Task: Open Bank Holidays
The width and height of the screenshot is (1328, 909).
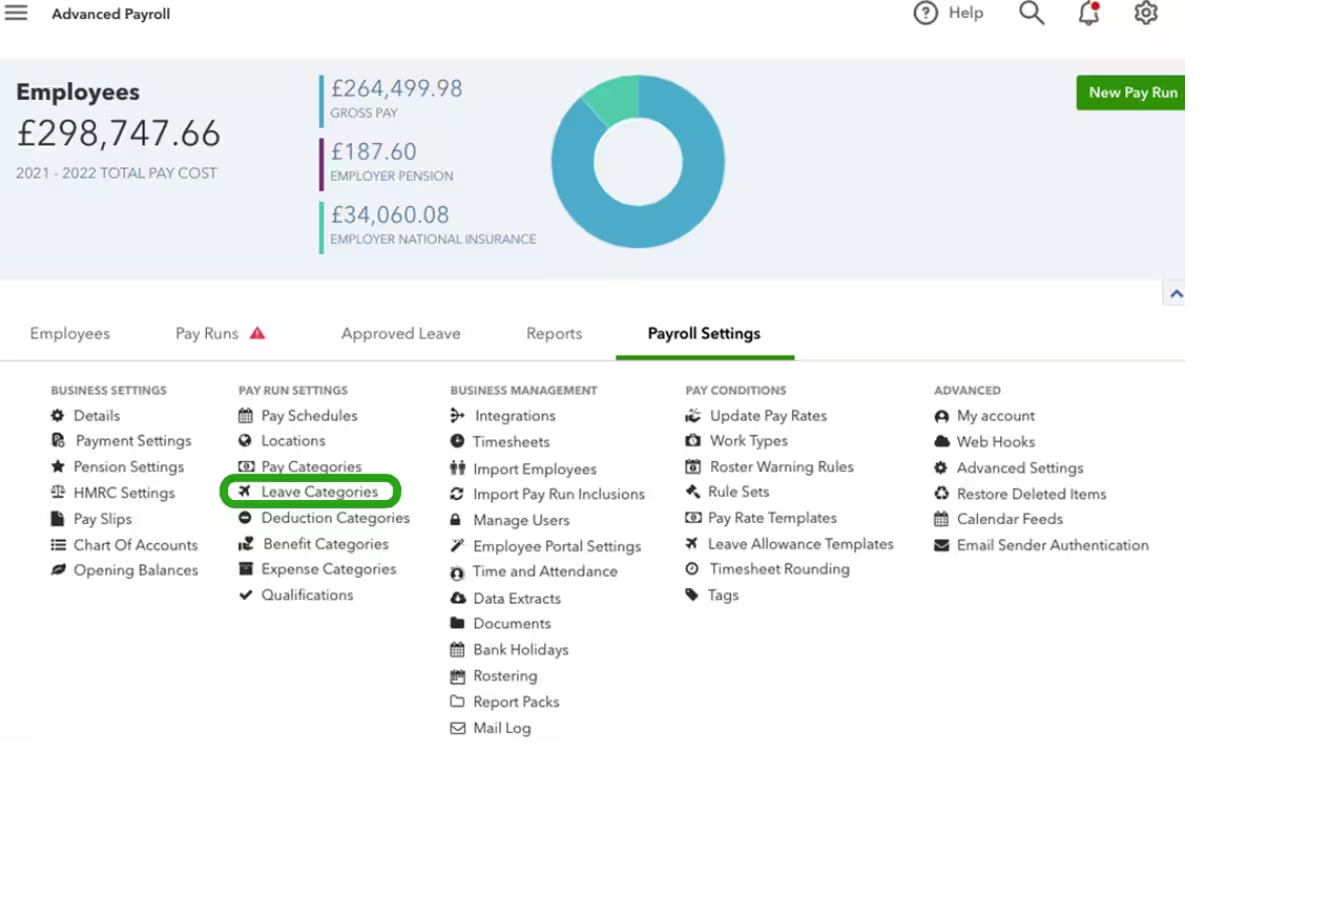Action: (519, 649)
